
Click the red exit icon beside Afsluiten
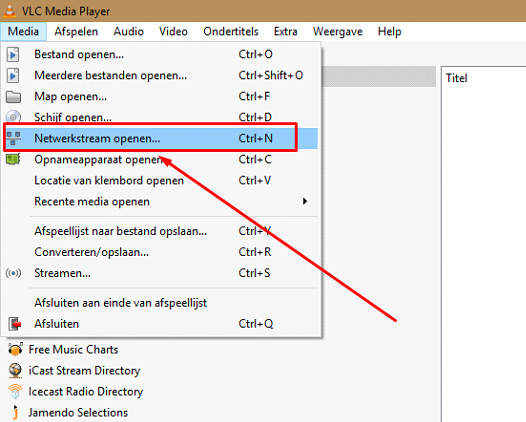(14, 324)
